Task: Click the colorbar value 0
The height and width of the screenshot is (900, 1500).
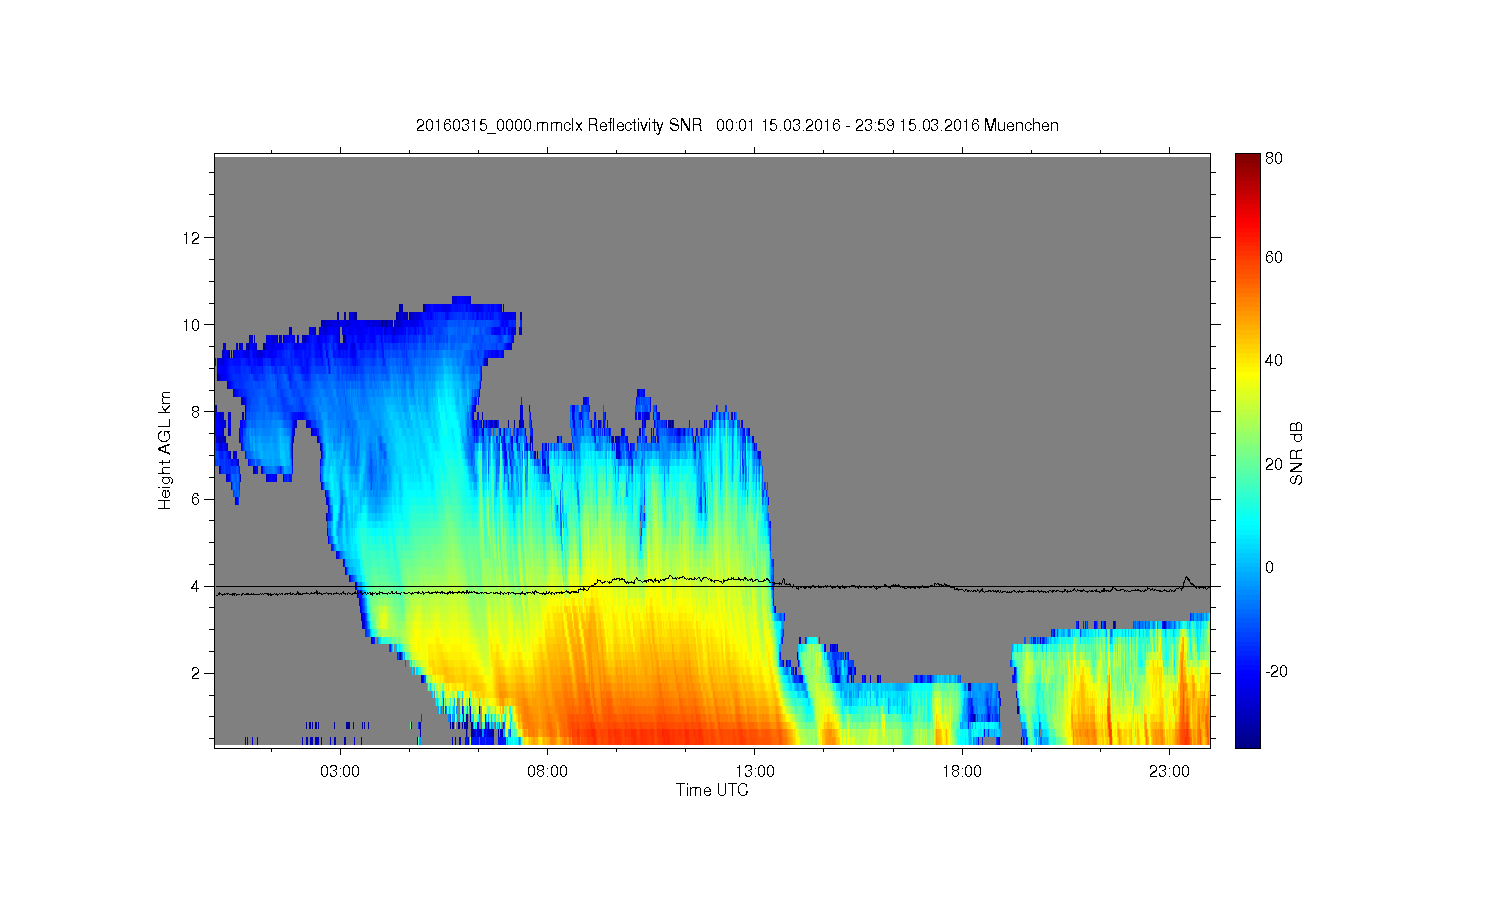Action: pyautogui.click(x=1270, y=568)
